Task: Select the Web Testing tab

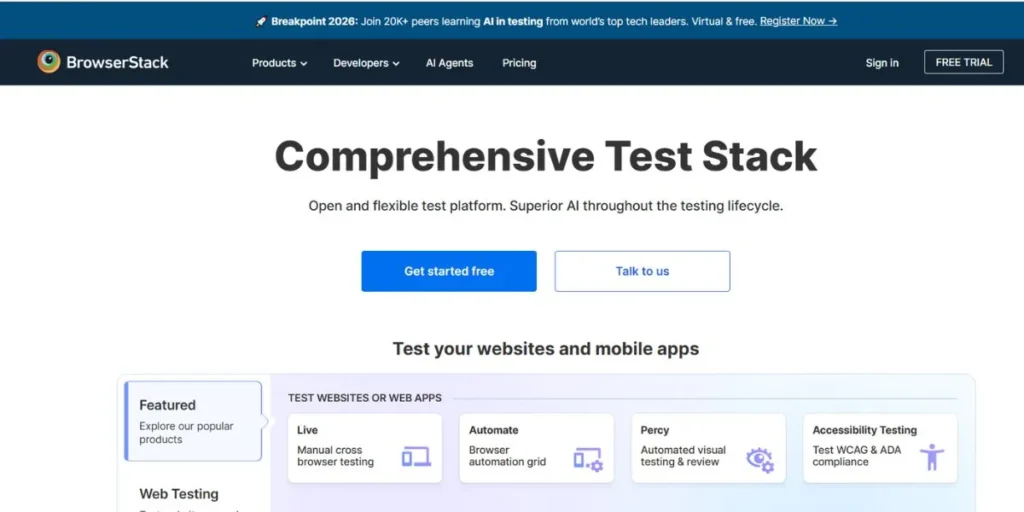Action: click(179, 494)
